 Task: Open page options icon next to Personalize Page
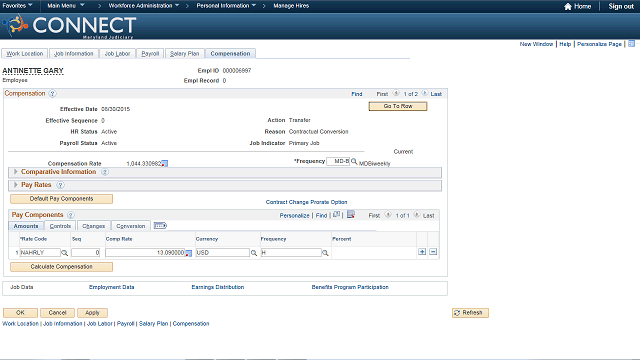click(x=631, y=44)
